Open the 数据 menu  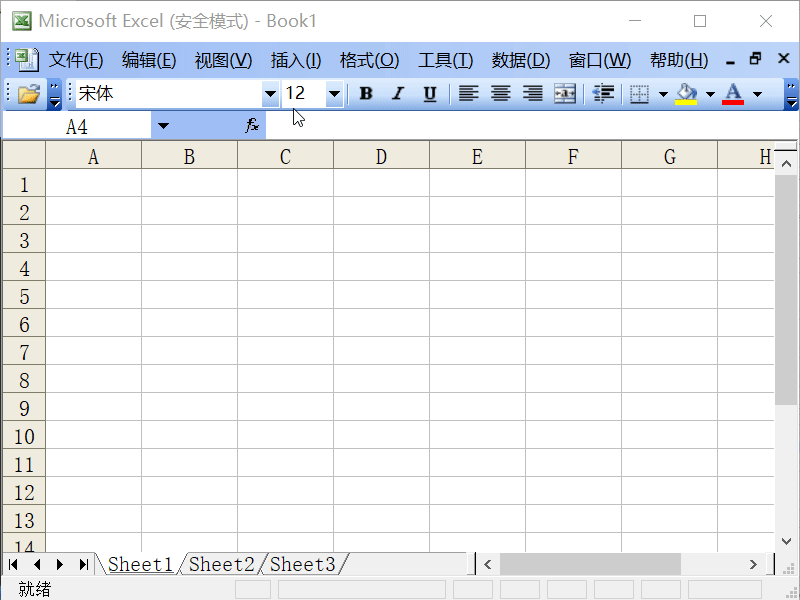tap(519, 59)
